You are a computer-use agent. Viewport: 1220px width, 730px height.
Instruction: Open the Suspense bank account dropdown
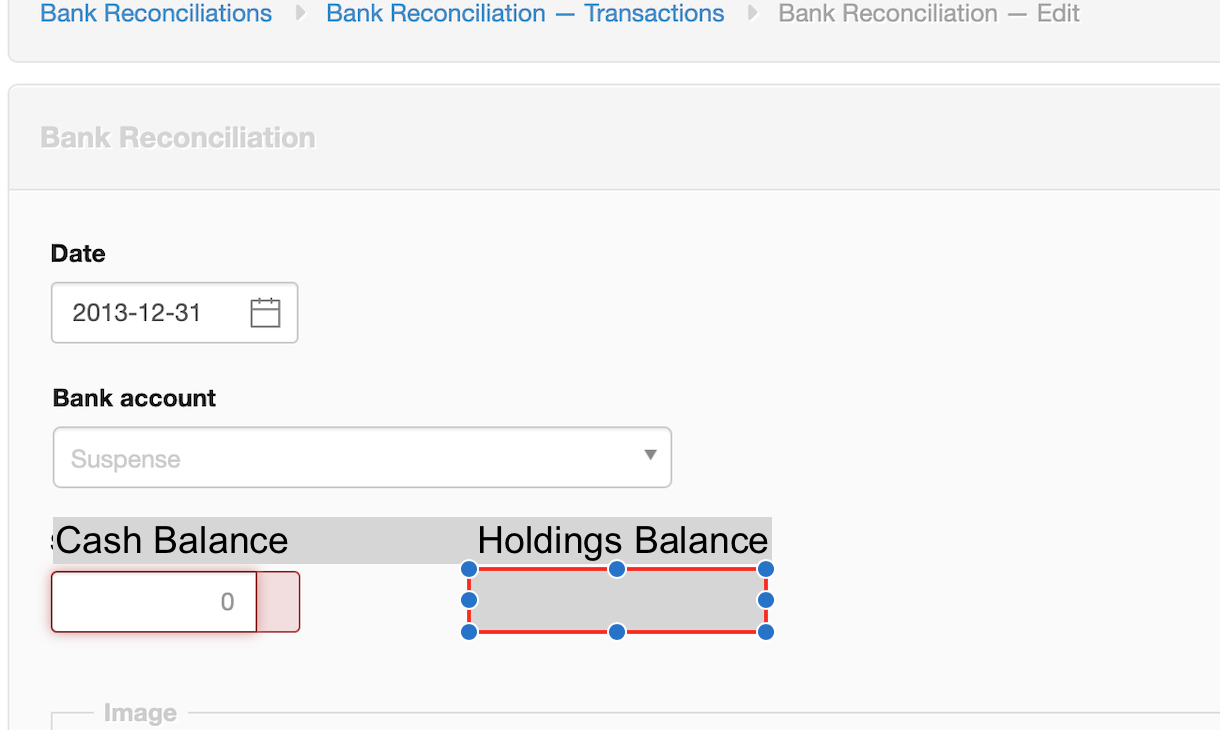point(350,459)
